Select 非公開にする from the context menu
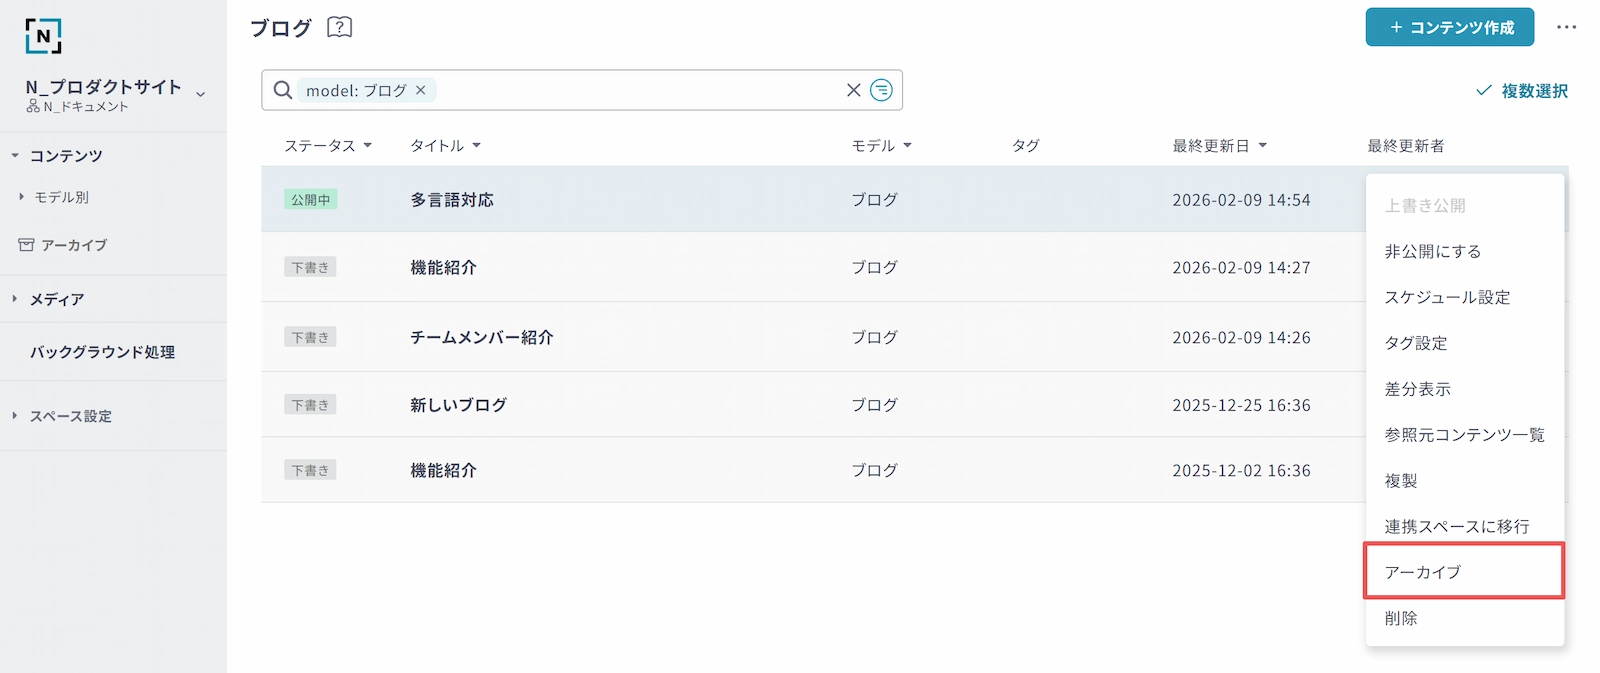 pos(1432,251)
